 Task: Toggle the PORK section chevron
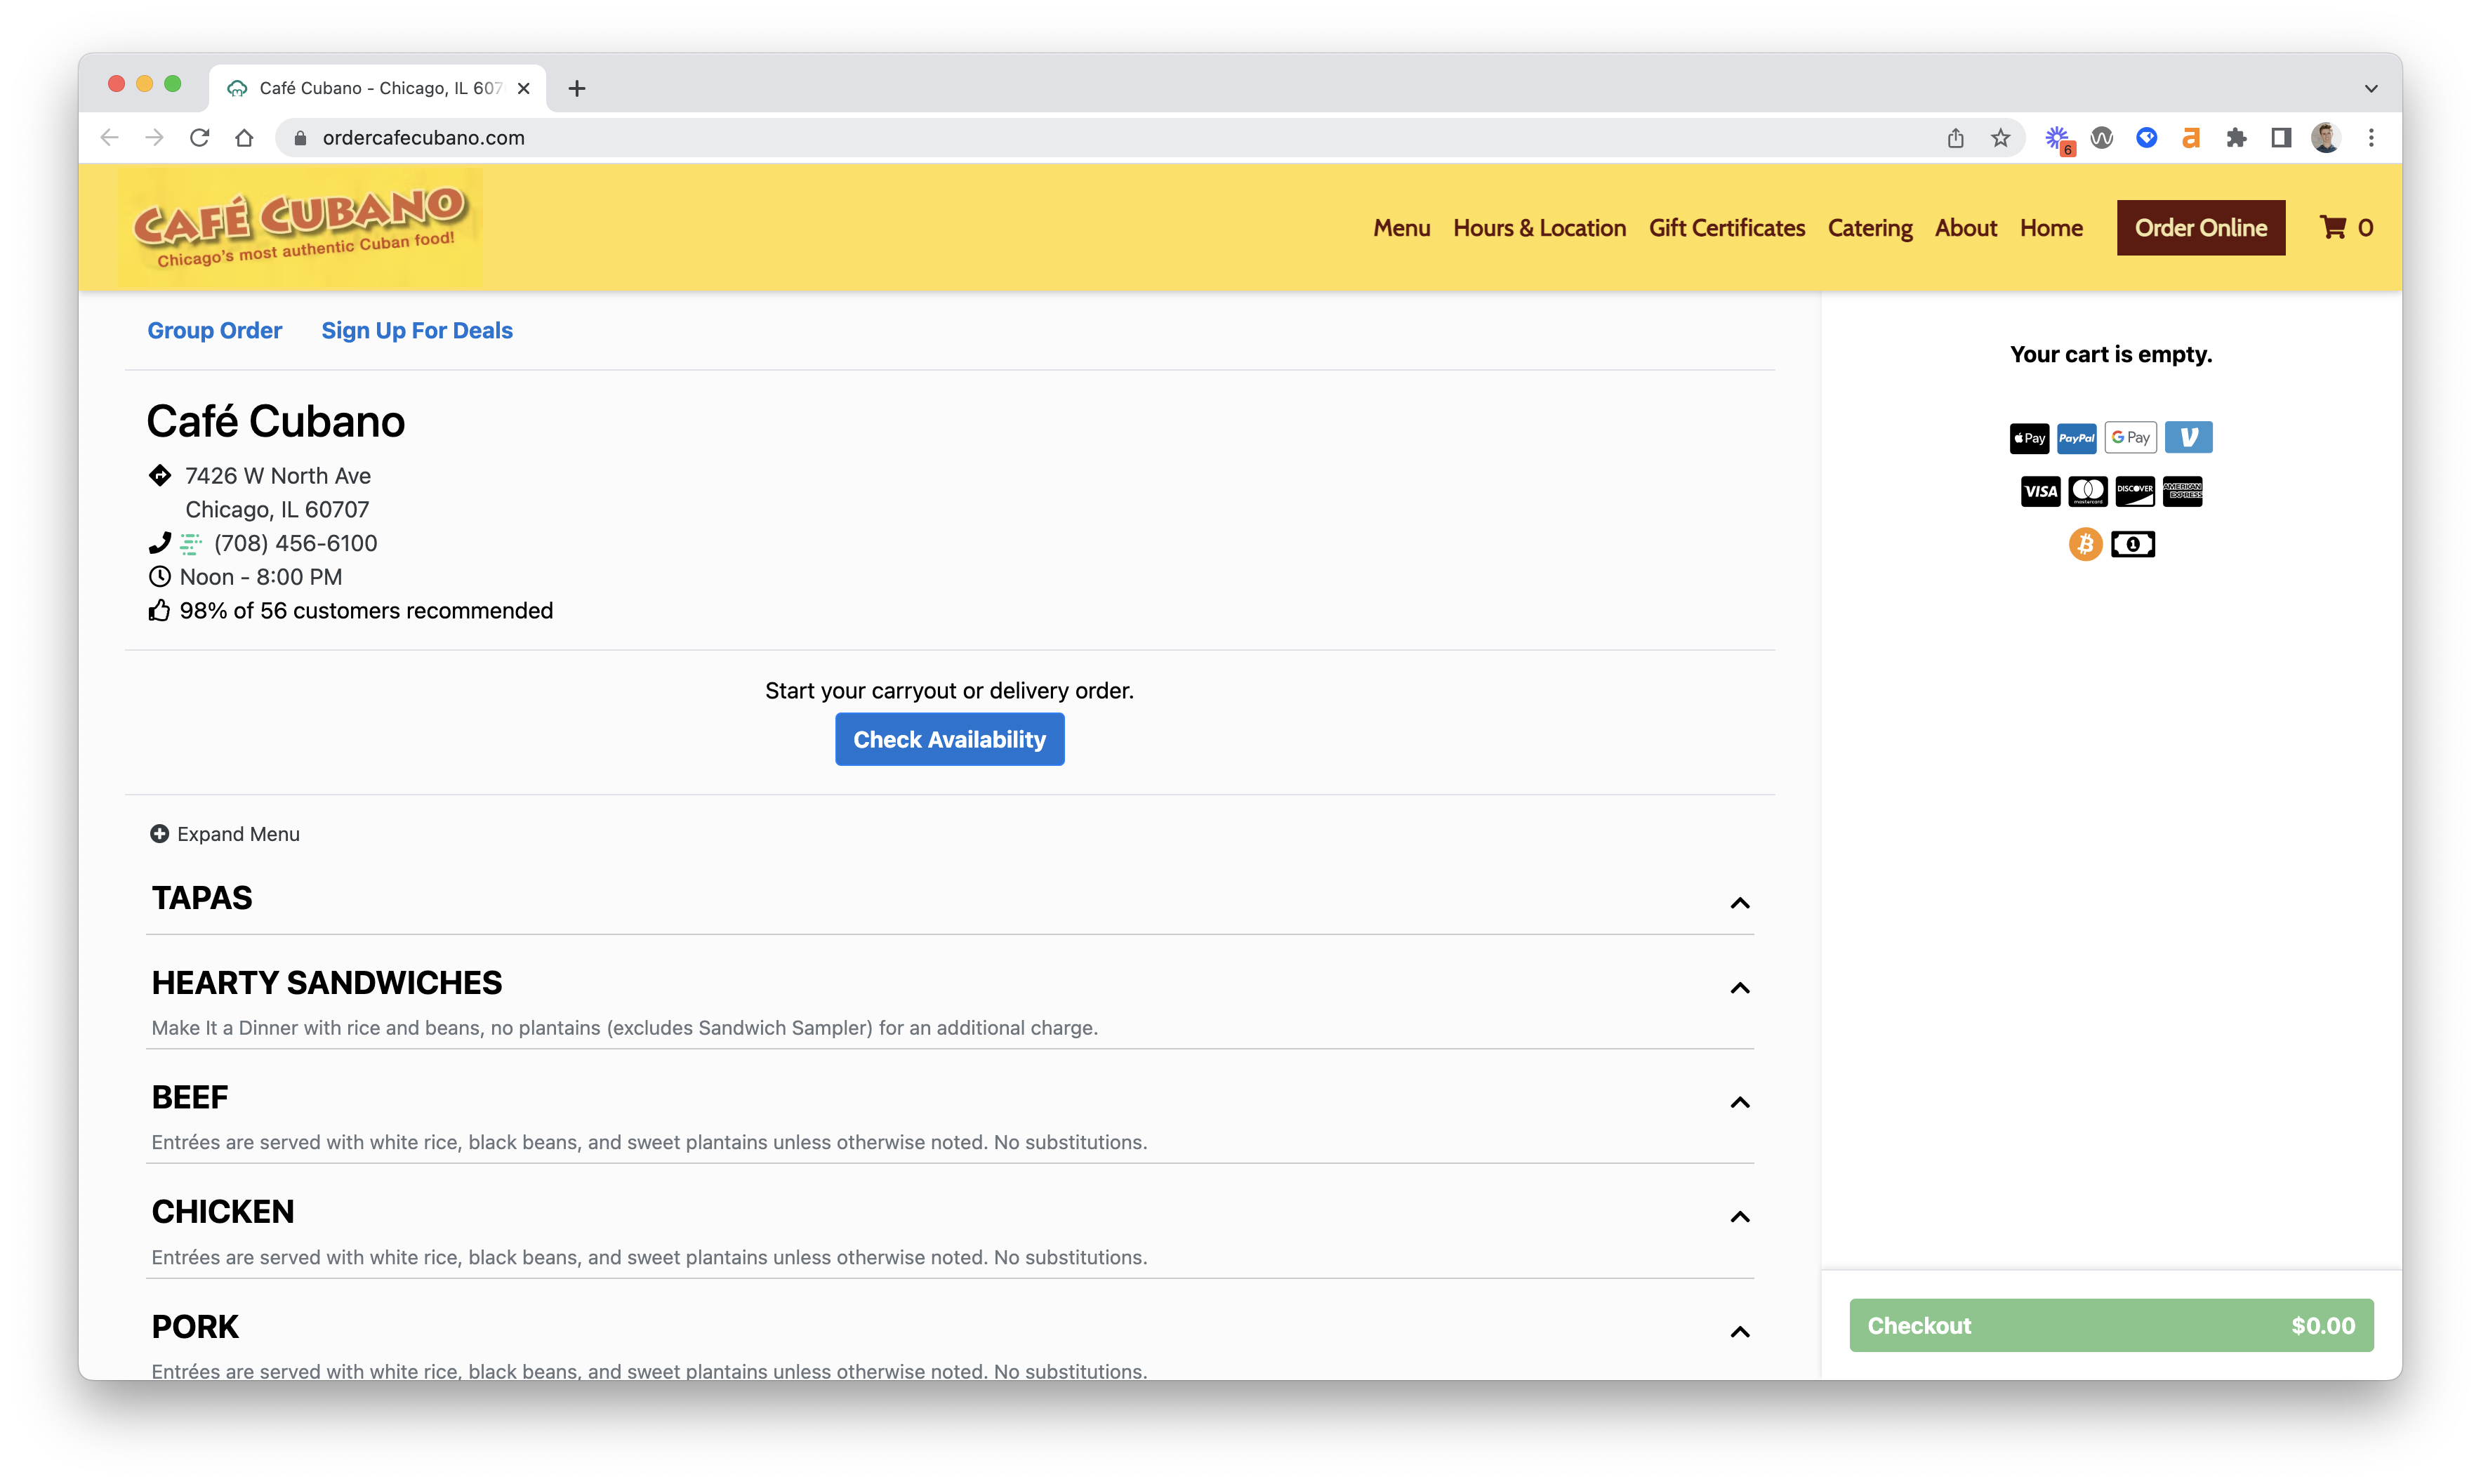pos(1740,1332)
